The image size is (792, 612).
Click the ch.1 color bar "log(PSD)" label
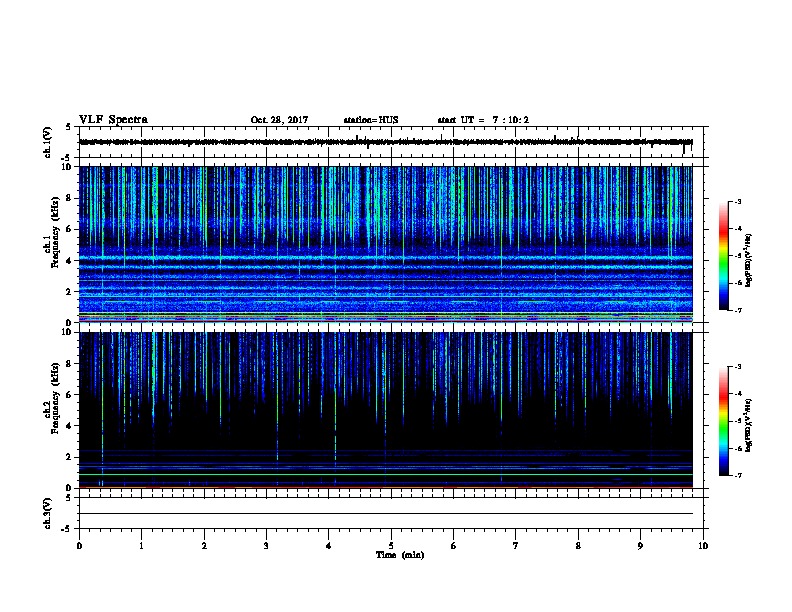749,261
